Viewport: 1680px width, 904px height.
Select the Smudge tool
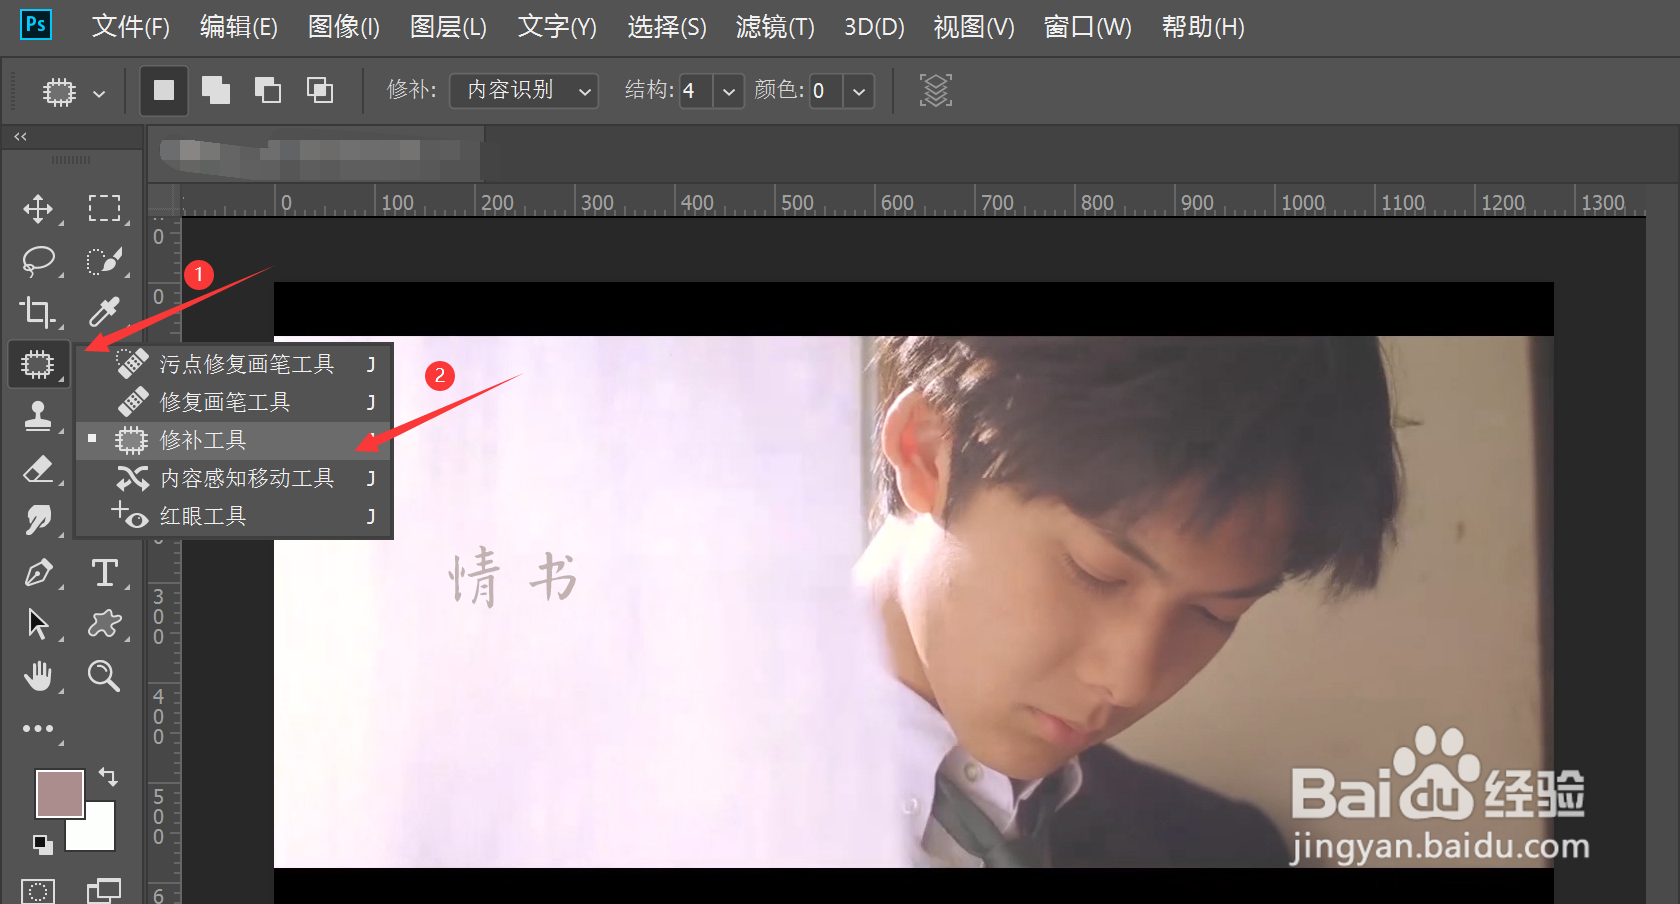tap(38, 520)
